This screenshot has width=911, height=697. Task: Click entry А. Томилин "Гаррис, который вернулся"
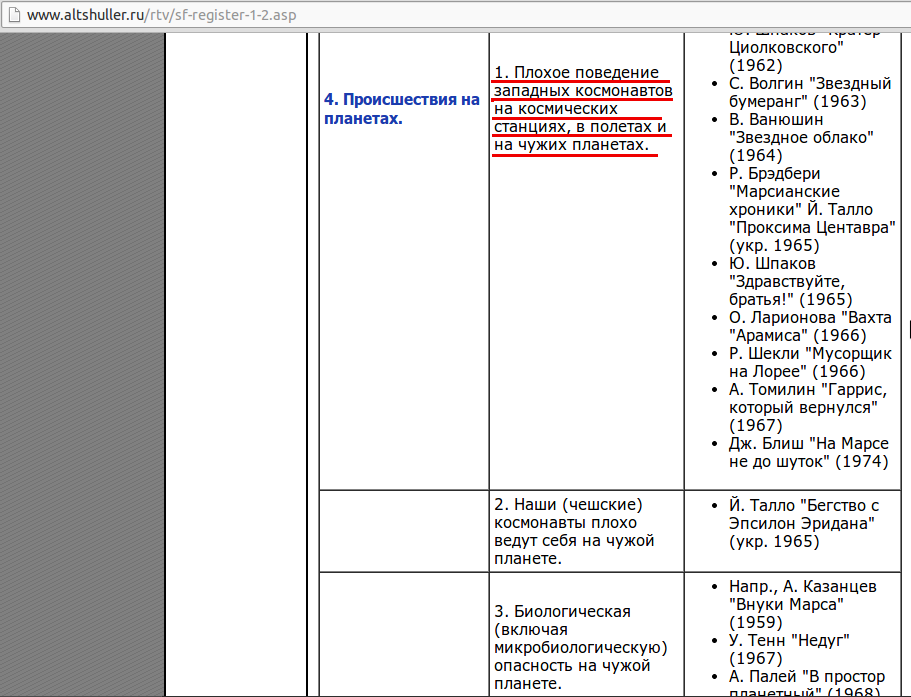pyautogui.click(x=808, y=407)
